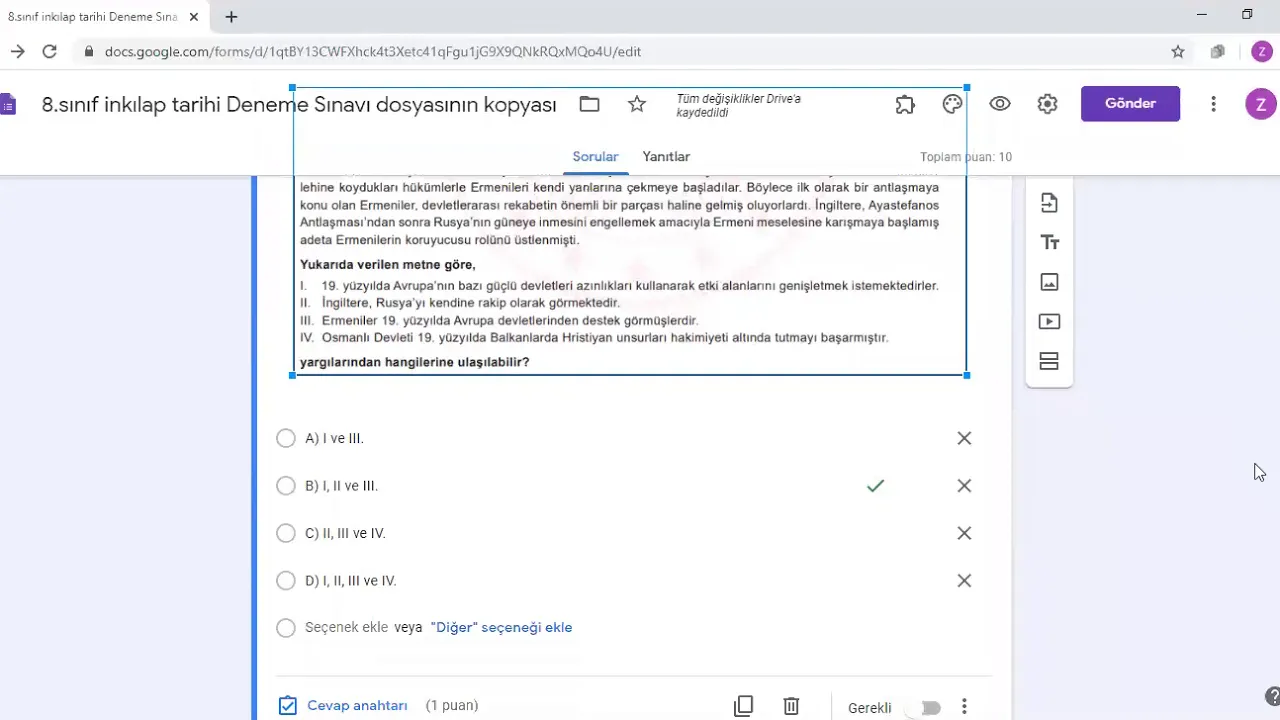Click the browser profile Z icon
1280x720 pixels.
coord(1262,51)
